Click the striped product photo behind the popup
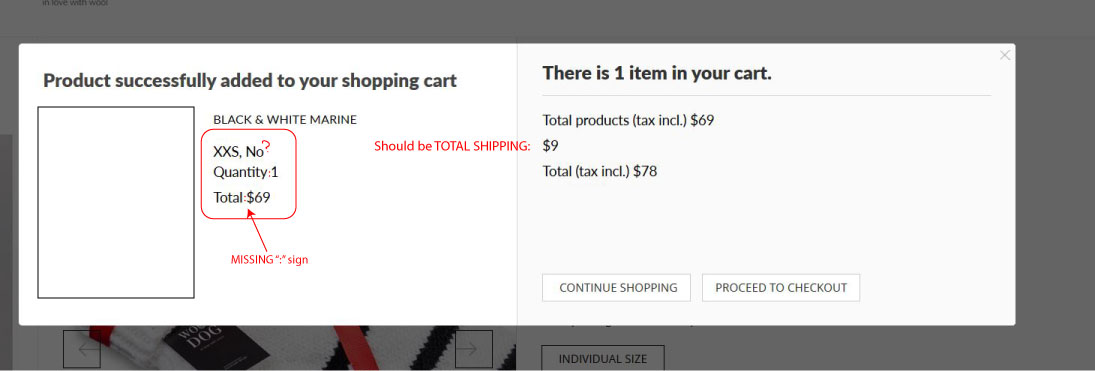The image size is (1095, 371). pos(279,348)
